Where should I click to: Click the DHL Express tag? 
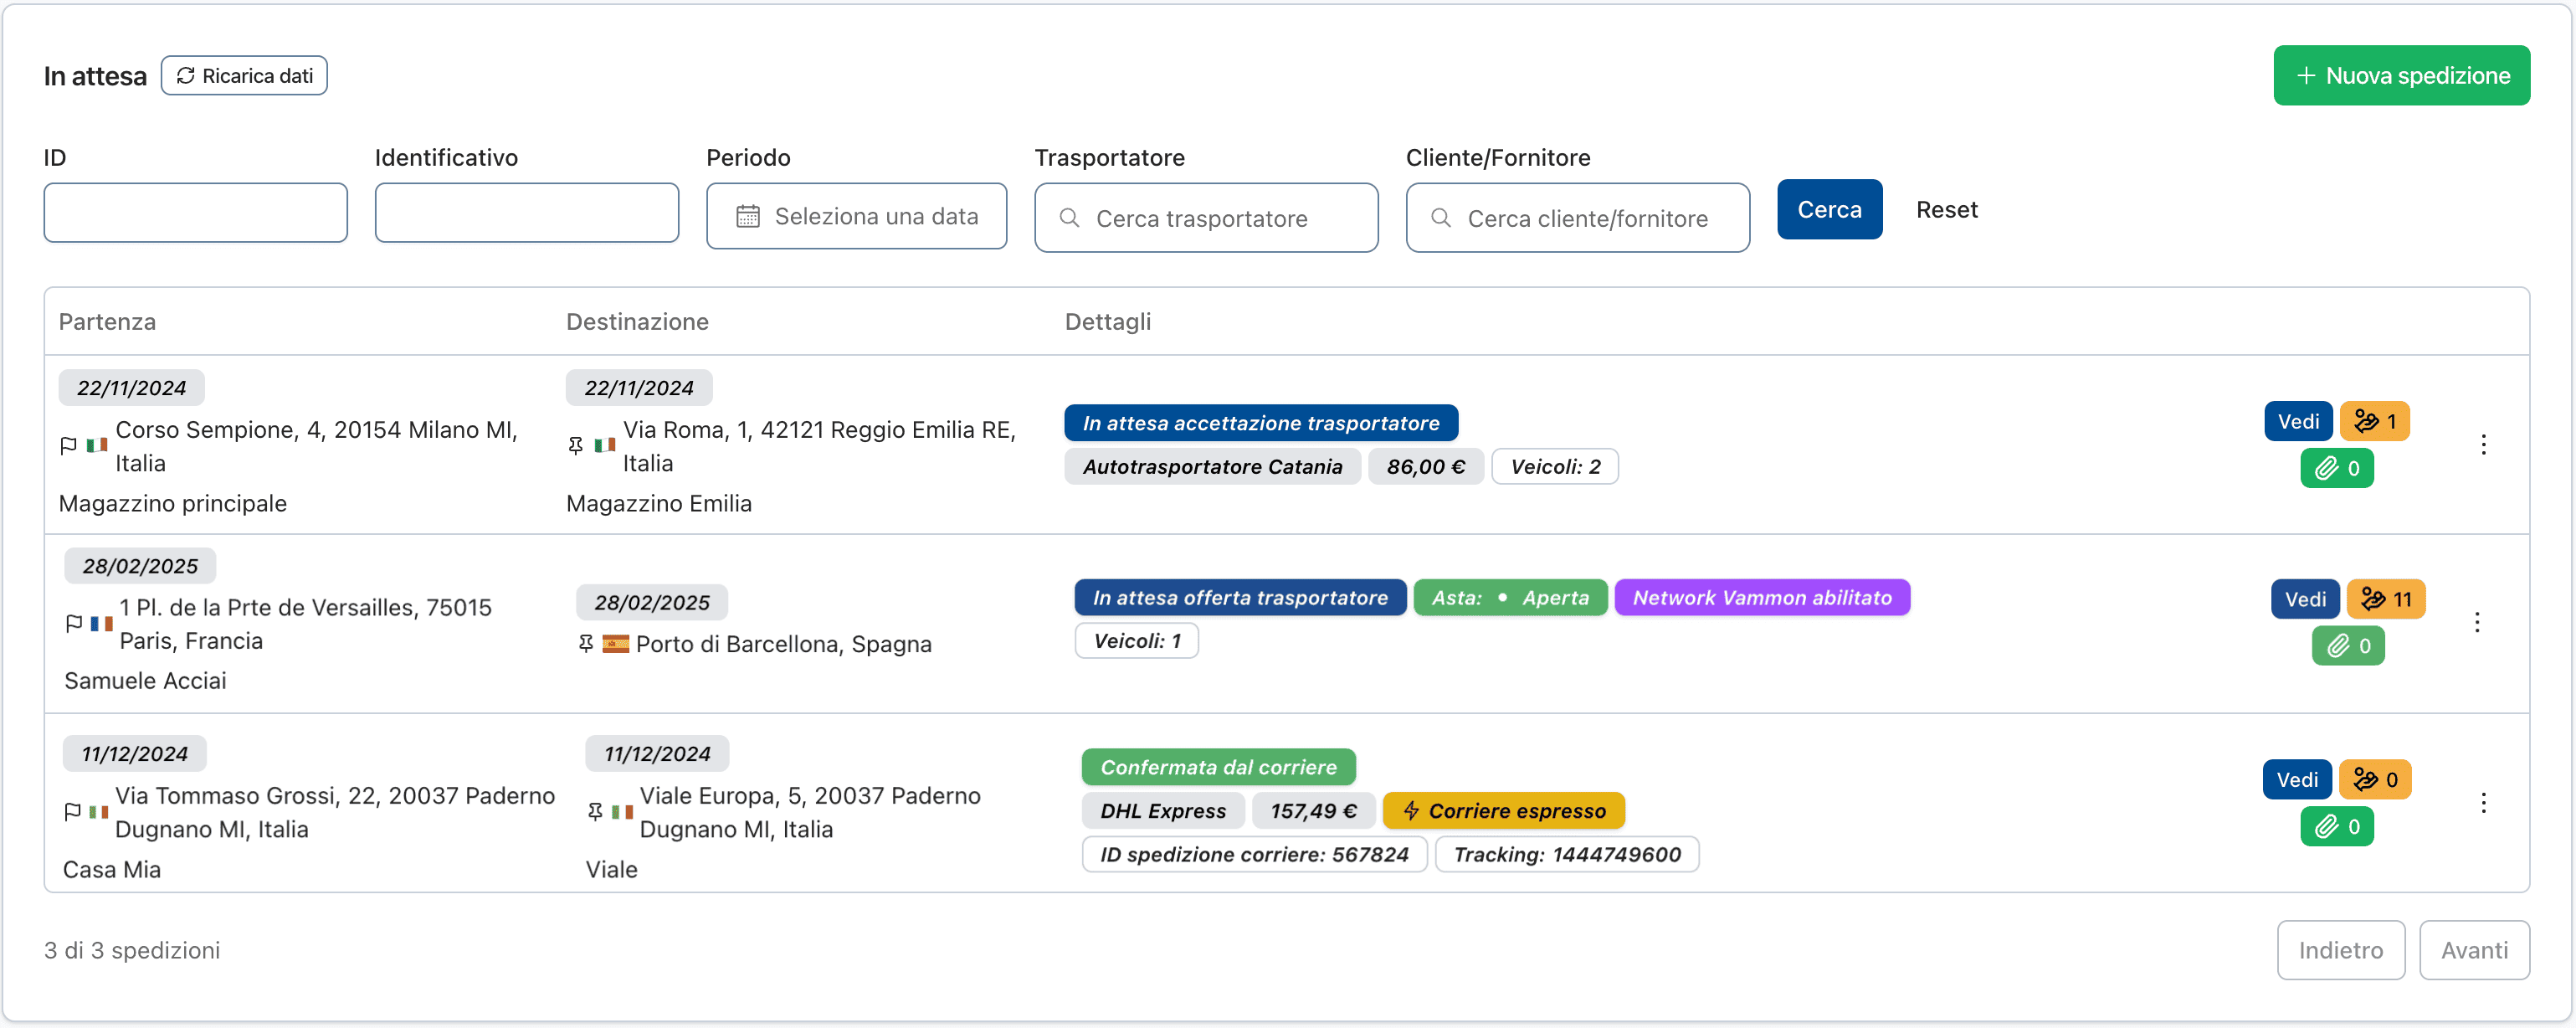[x=1162, y=811]
